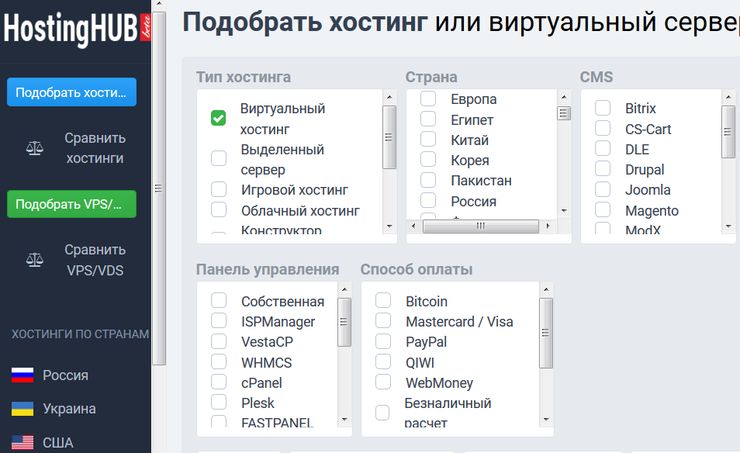The width and height of the screenshot is (740, 453).
Task: Click the Страна horizontal scrollbar thumb
Action: pyautogui.click(x=480, y=226)
